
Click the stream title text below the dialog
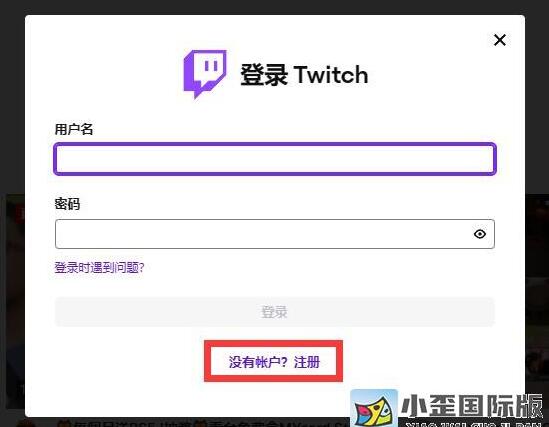pyautogui.click(x=203, y=422)
